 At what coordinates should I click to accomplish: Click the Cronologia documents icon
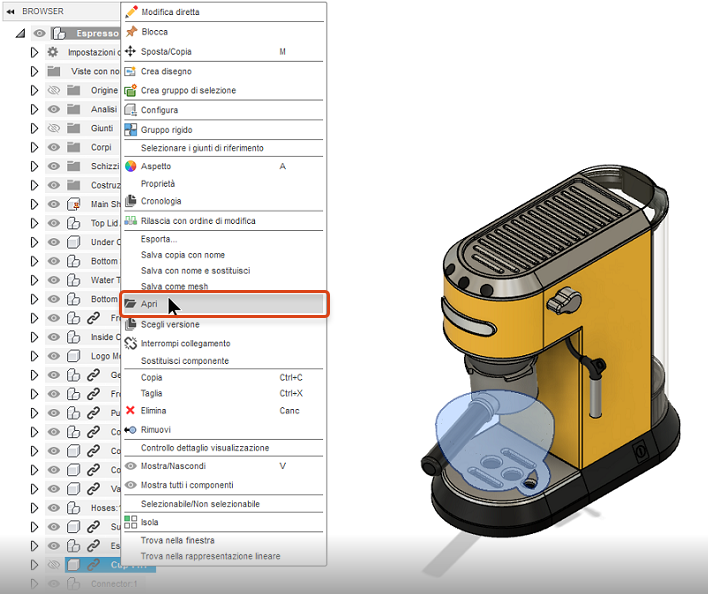(x=130, y=201)
